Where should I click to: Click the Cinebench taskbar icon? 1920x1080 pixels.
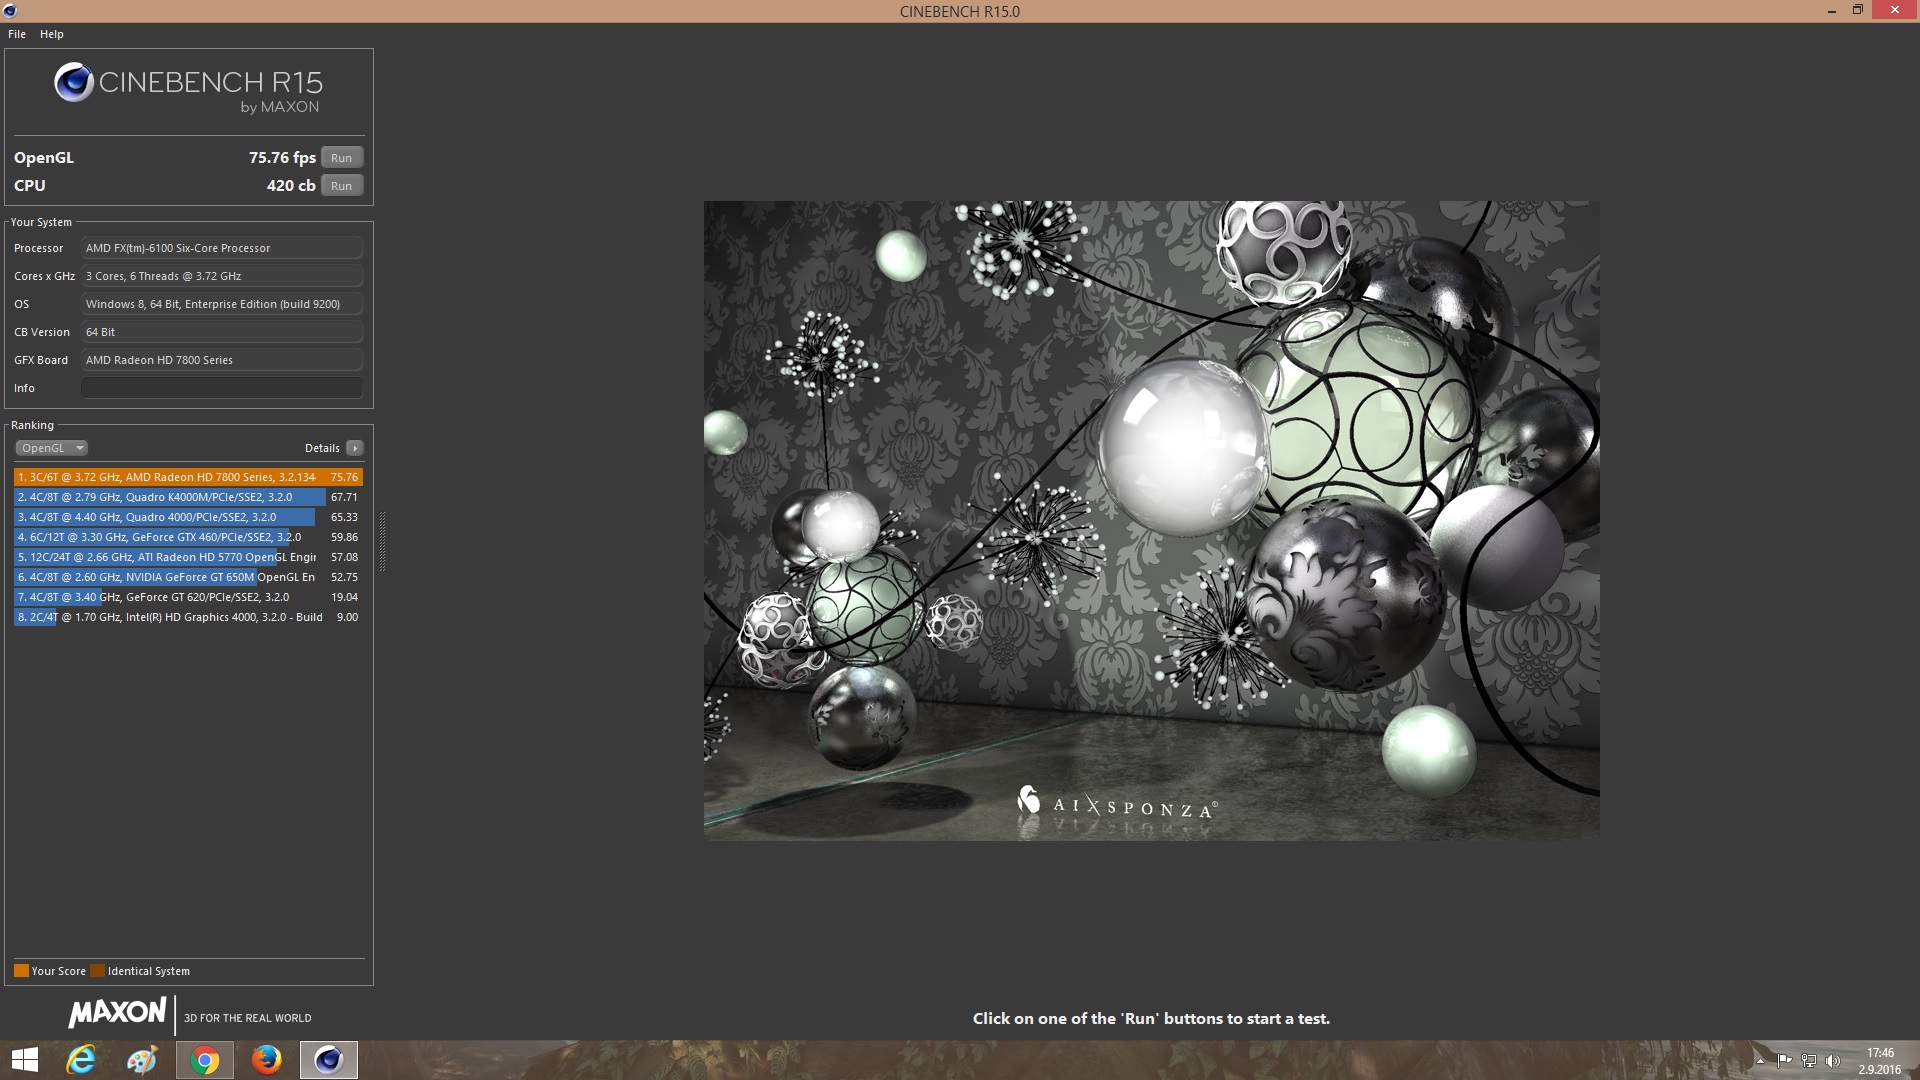[328, 1060]
